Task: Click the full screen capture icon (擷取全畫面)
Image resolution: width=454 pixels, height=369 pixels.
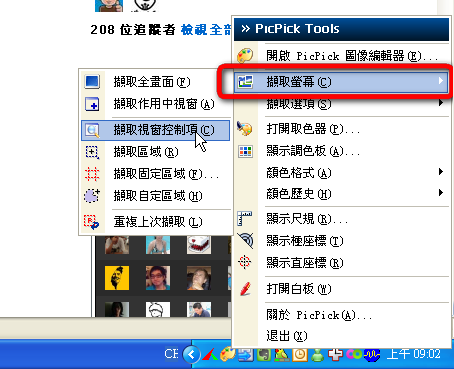Action: pos(92,81)
